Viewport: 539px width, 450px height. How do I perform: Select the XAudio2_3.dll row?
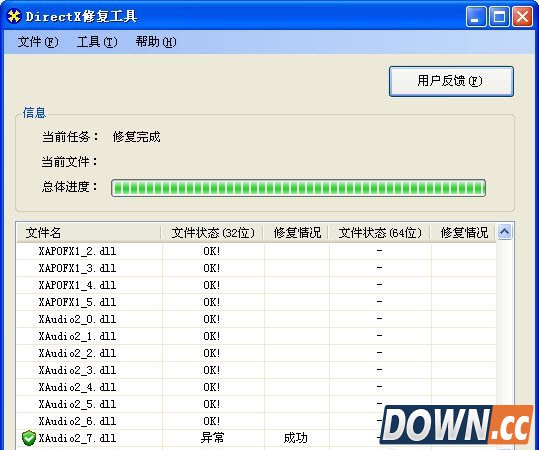(256, 370)
